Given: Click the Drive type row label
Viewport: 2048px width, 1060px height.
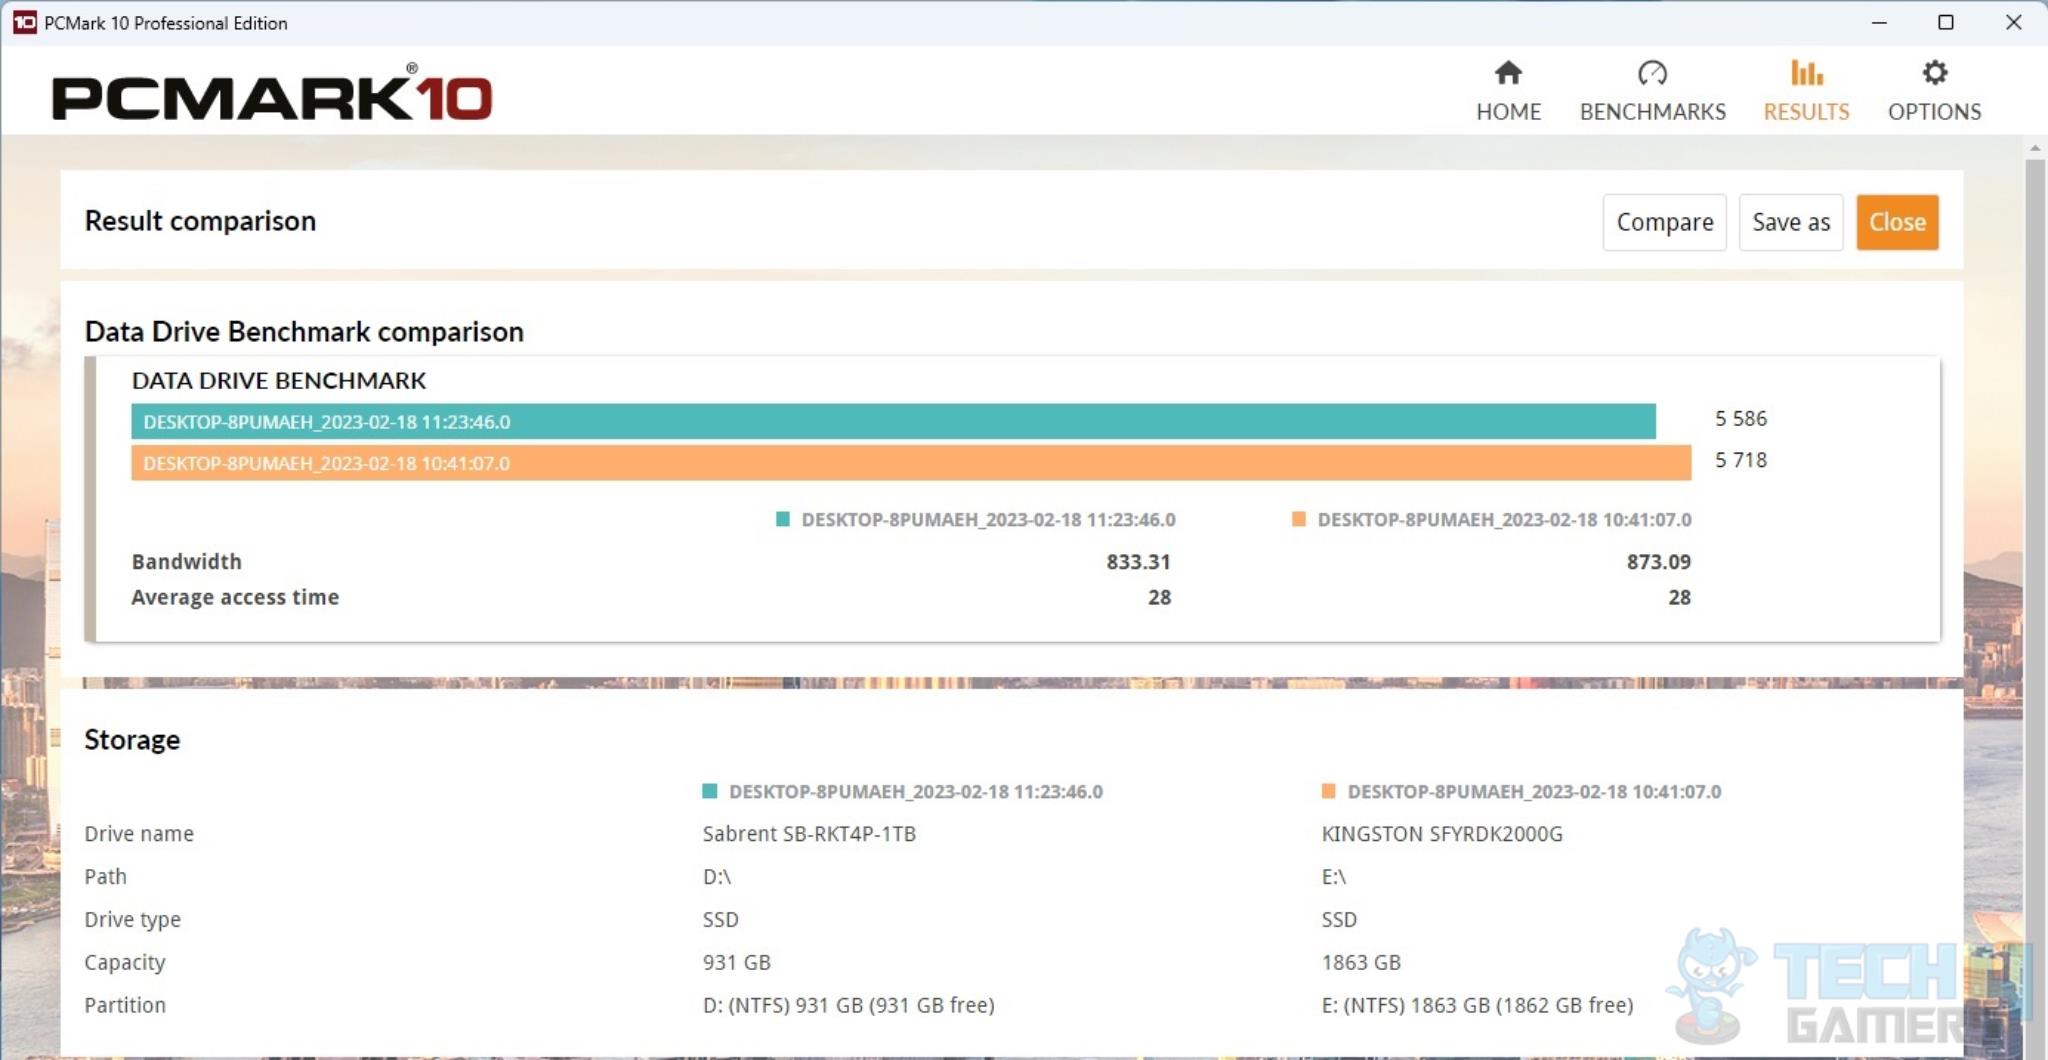Looking at the screenshot, I should (133, 920).
